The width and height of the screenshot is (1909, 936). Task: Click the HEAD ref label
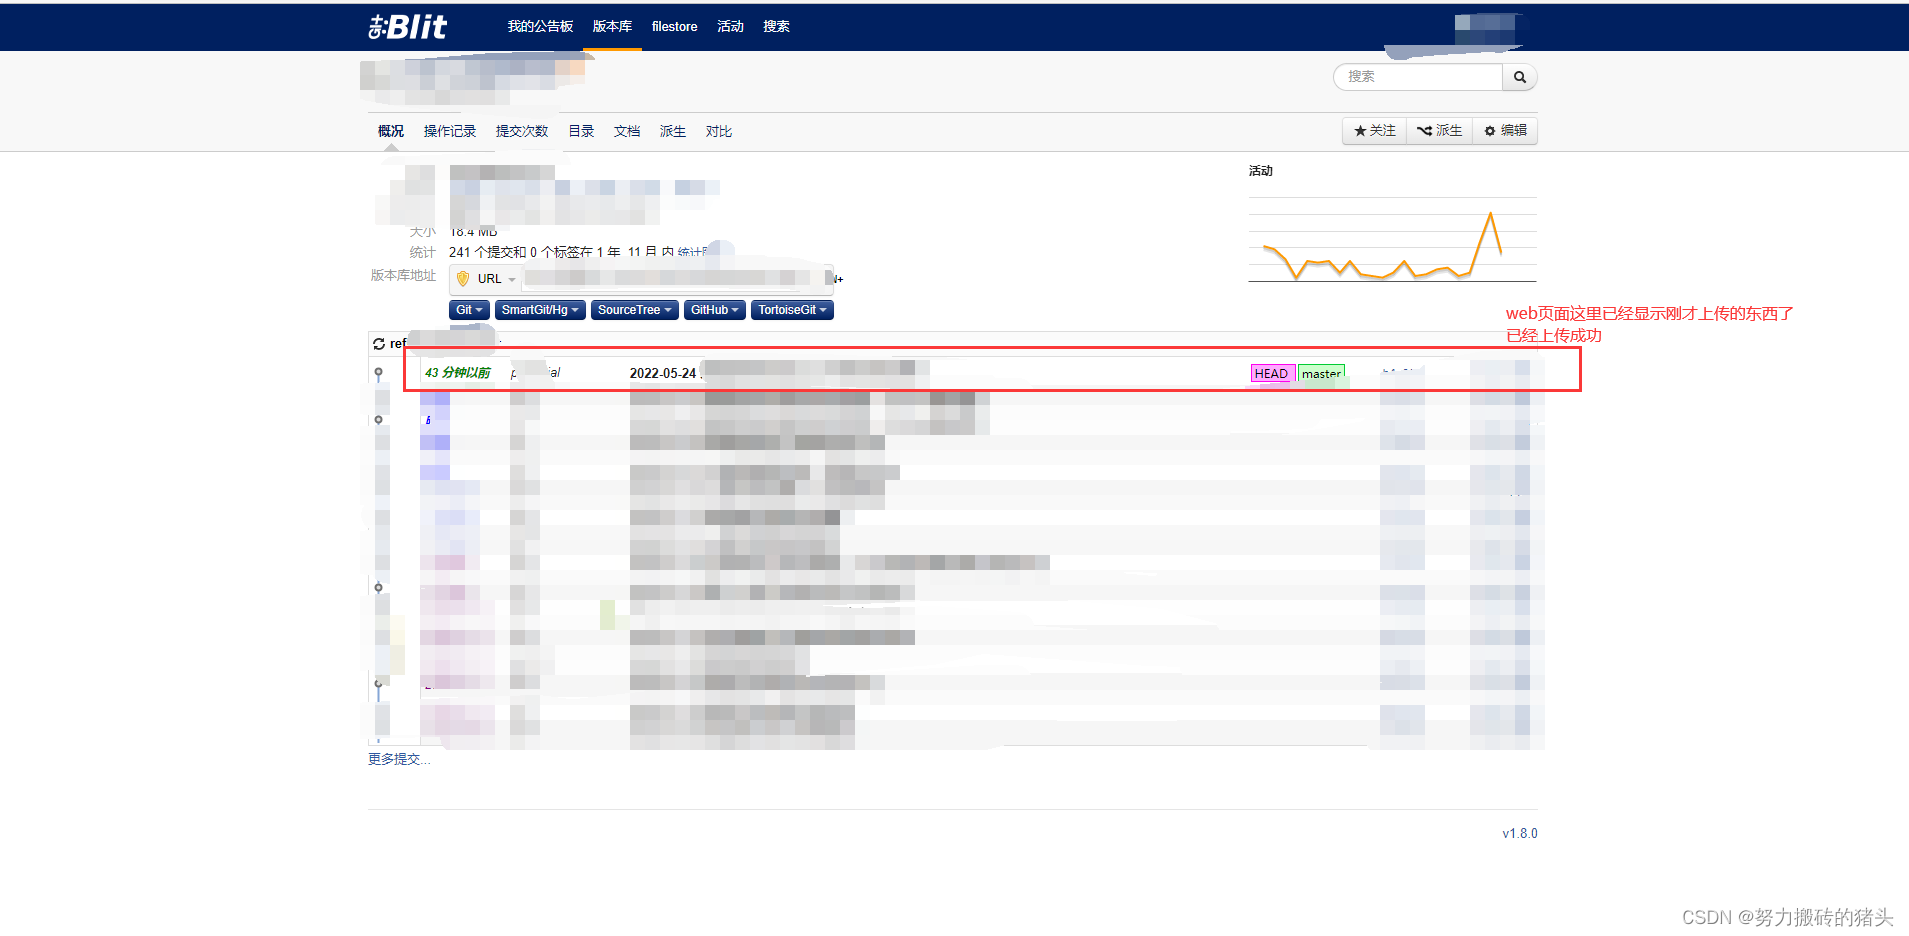point(1272,374)
